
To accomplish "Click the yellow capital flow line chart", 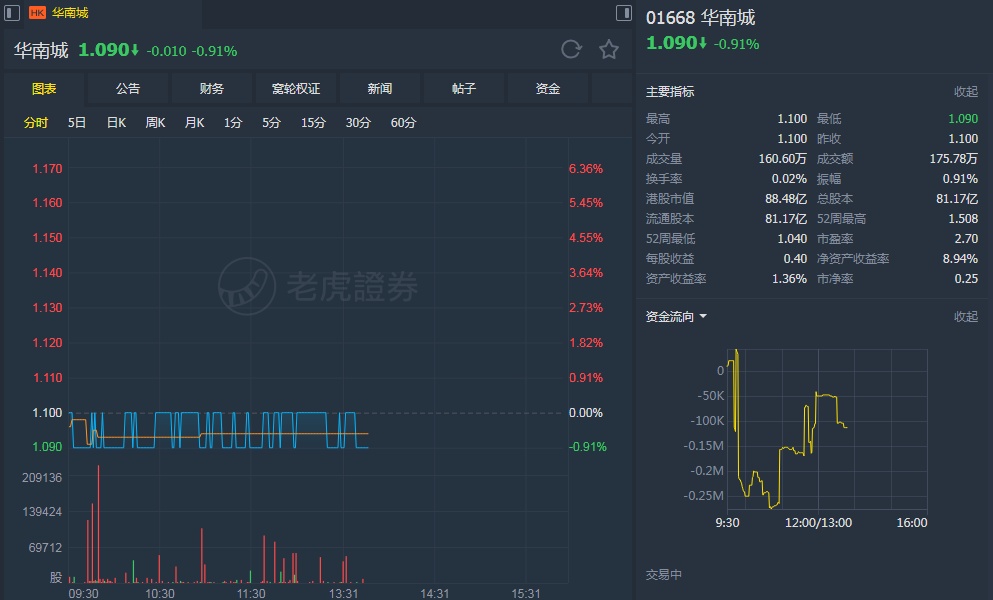I will click(x=786, y=428).
